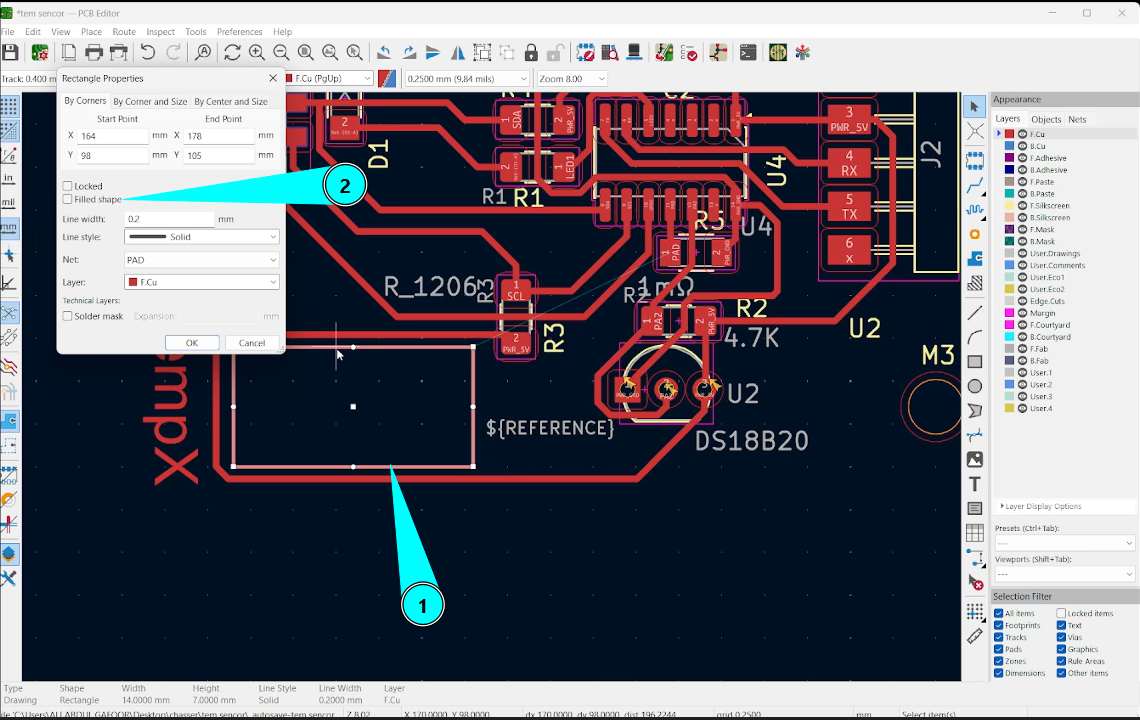
Task: Open the Tools menu
Action: (196, 32)
